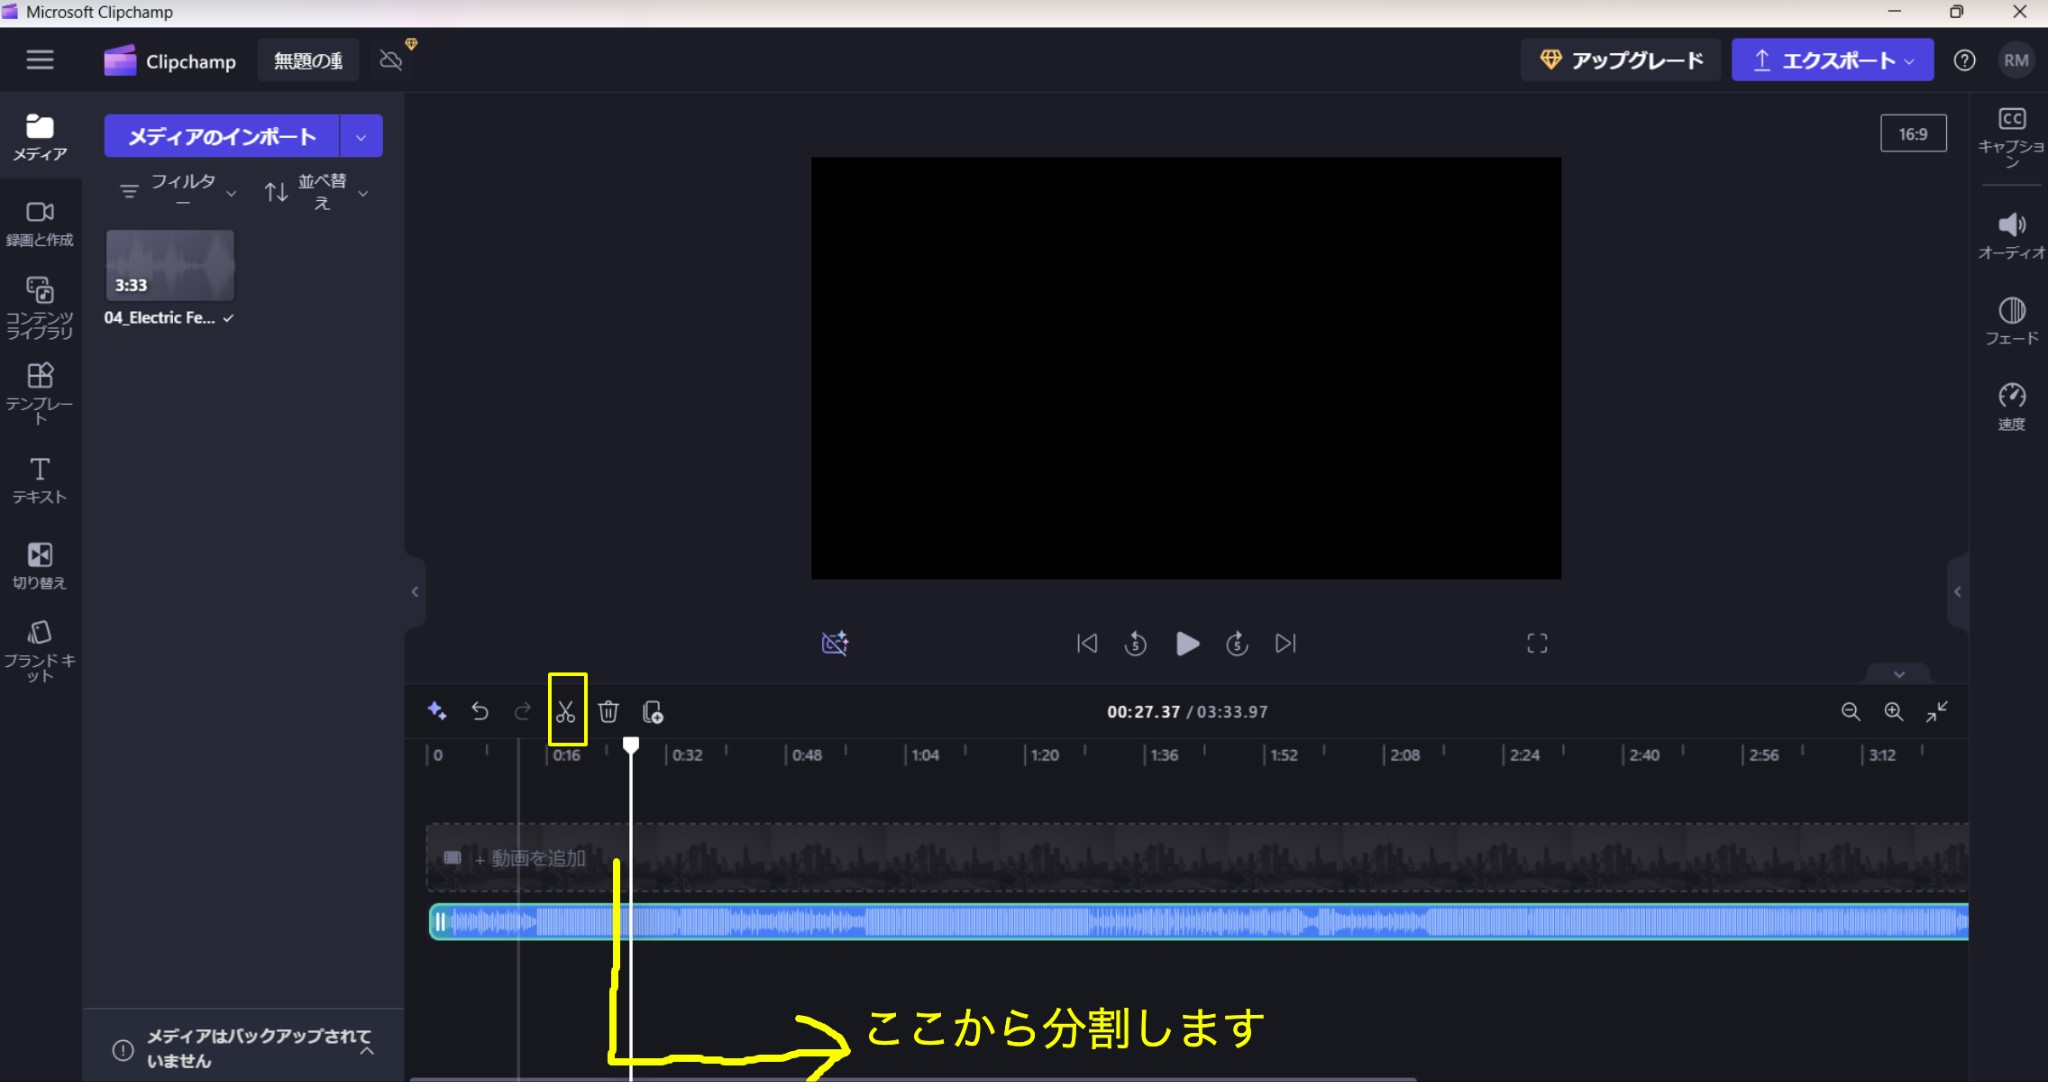
Task: Select the 04_Electric Fe... audio thumbnail
Action: (170, 265)
